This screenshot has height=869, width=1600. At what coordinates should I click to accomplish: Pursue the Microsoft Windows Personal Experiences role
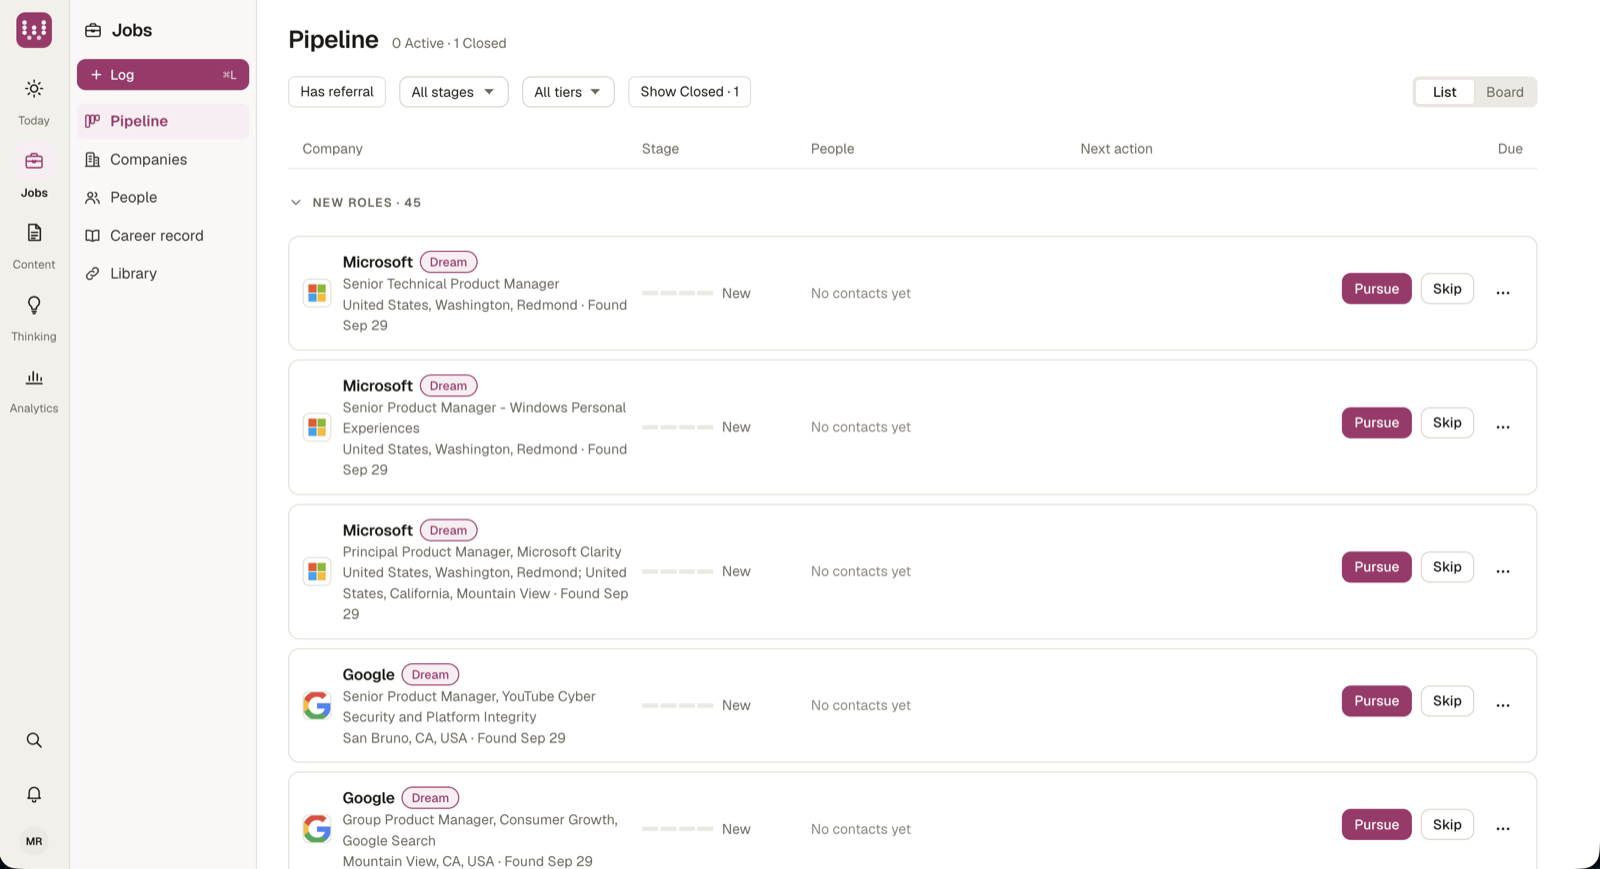[x=1376, y=423]
